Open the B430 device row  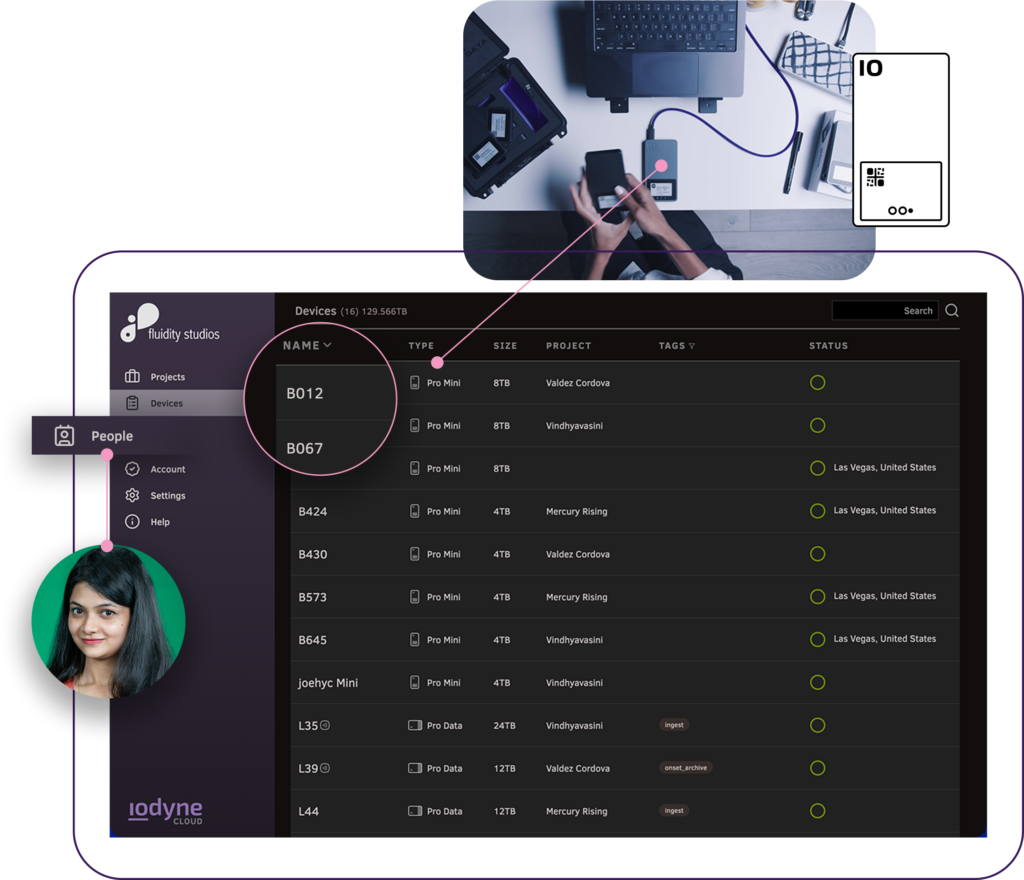point(625,554)
